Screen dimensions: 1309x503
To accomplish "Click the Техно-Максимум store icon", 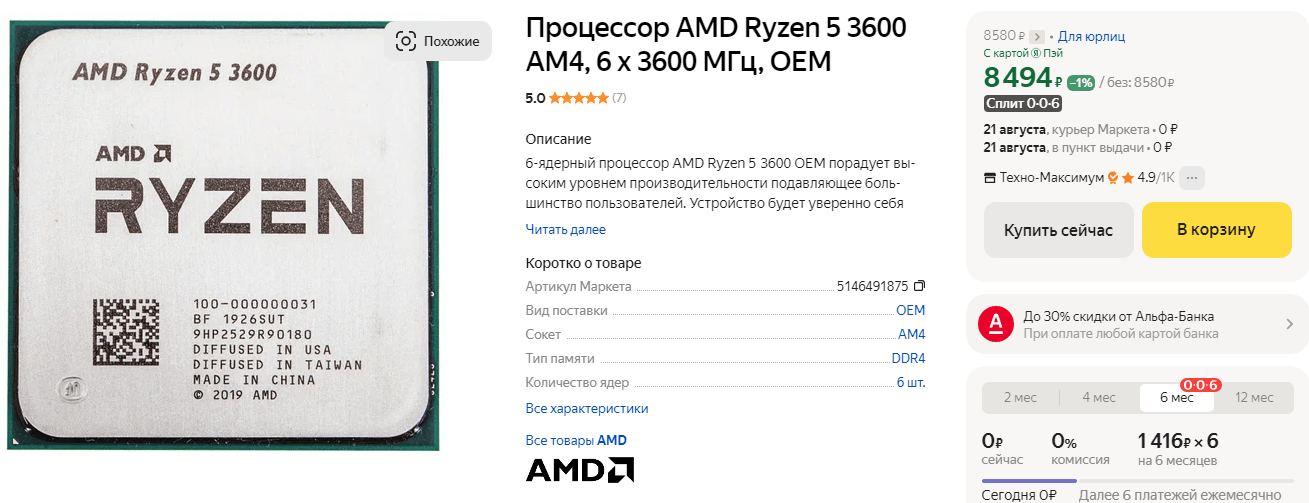I will [991, 178].
